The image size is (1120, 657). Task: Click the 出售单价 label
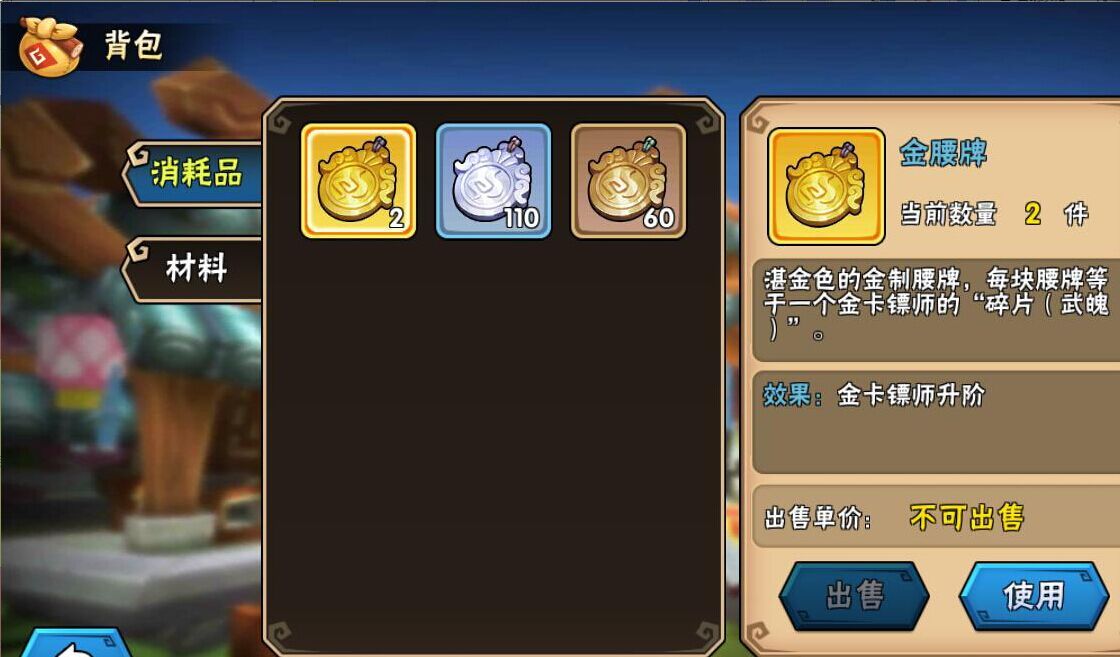click(x=818, y=518)
